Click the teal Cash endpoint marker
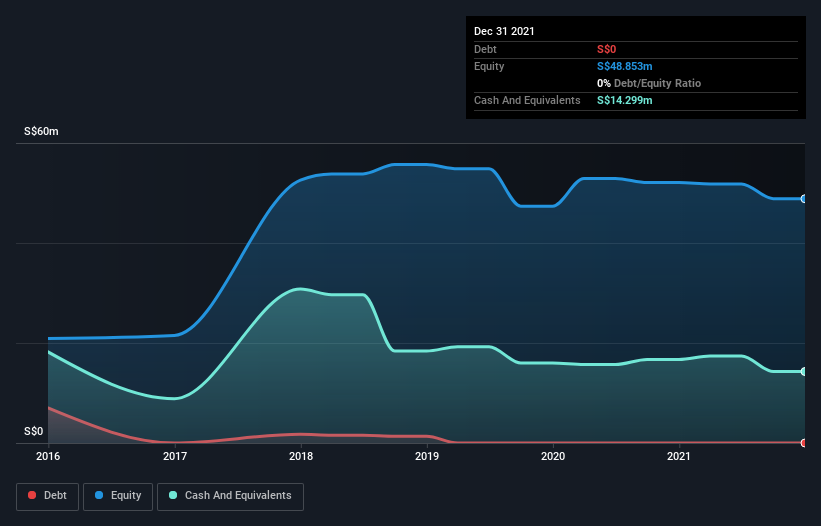 pyautogui.click(x=804, y=371)
